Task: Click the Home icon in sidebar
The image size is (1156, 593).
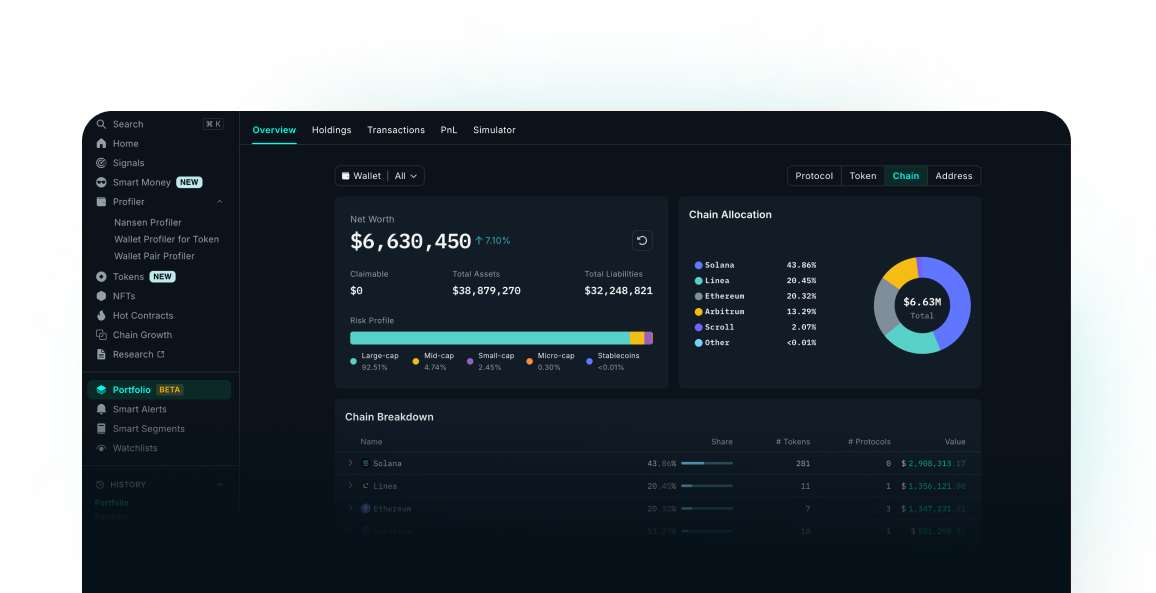Action: point(101,144)
